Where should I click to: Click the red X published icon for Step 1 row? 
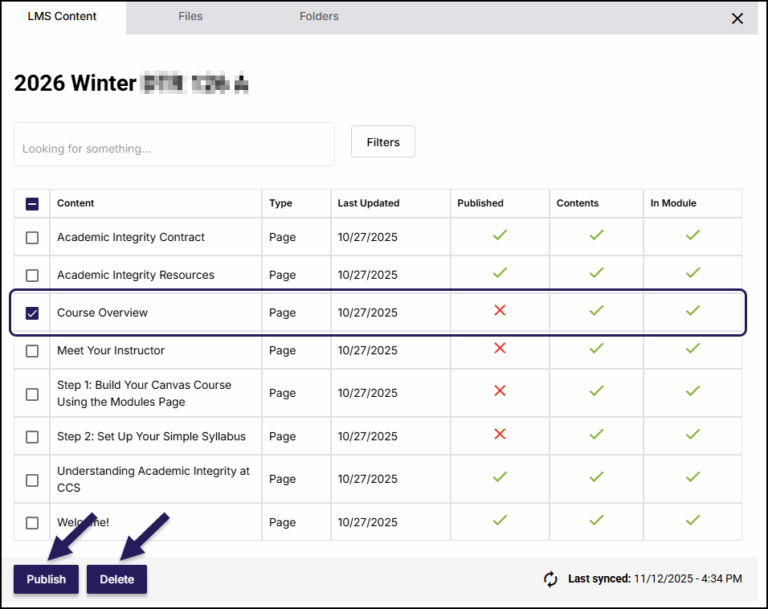(500, 390)
